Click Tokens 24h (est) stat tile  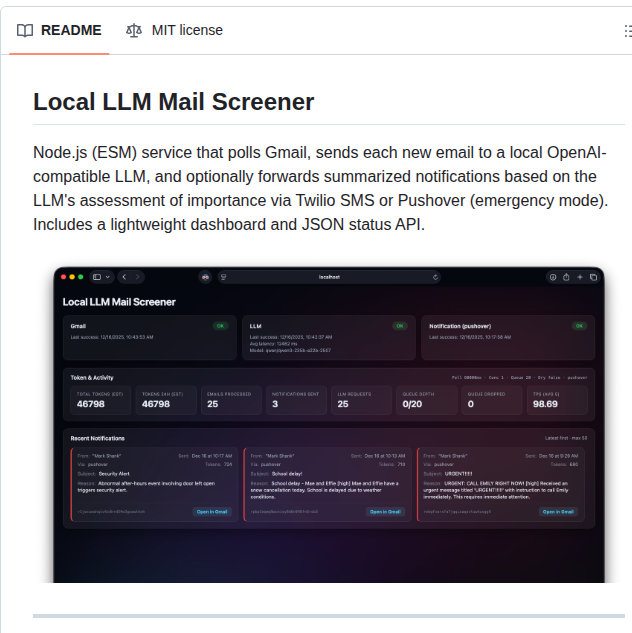(x=166, y=400)
